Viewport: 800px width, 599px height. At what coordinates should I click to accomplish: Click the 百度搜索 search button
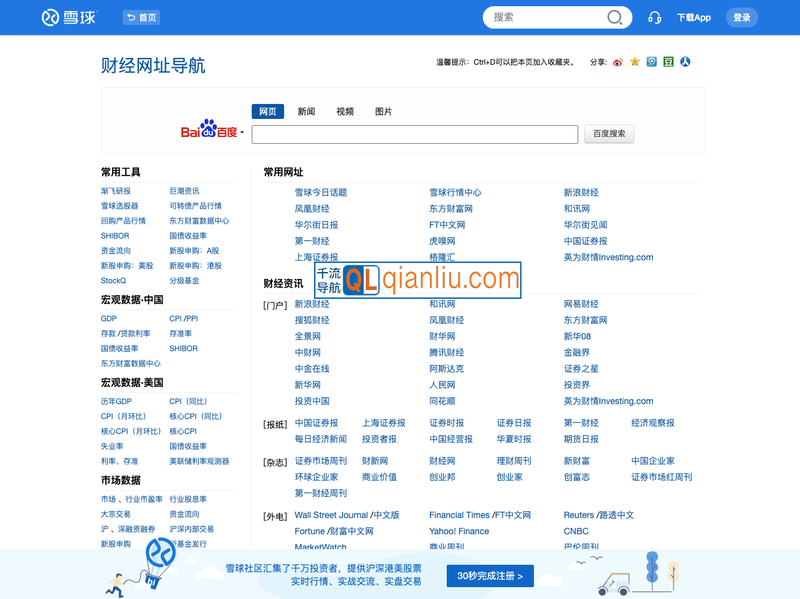[609, 133]
